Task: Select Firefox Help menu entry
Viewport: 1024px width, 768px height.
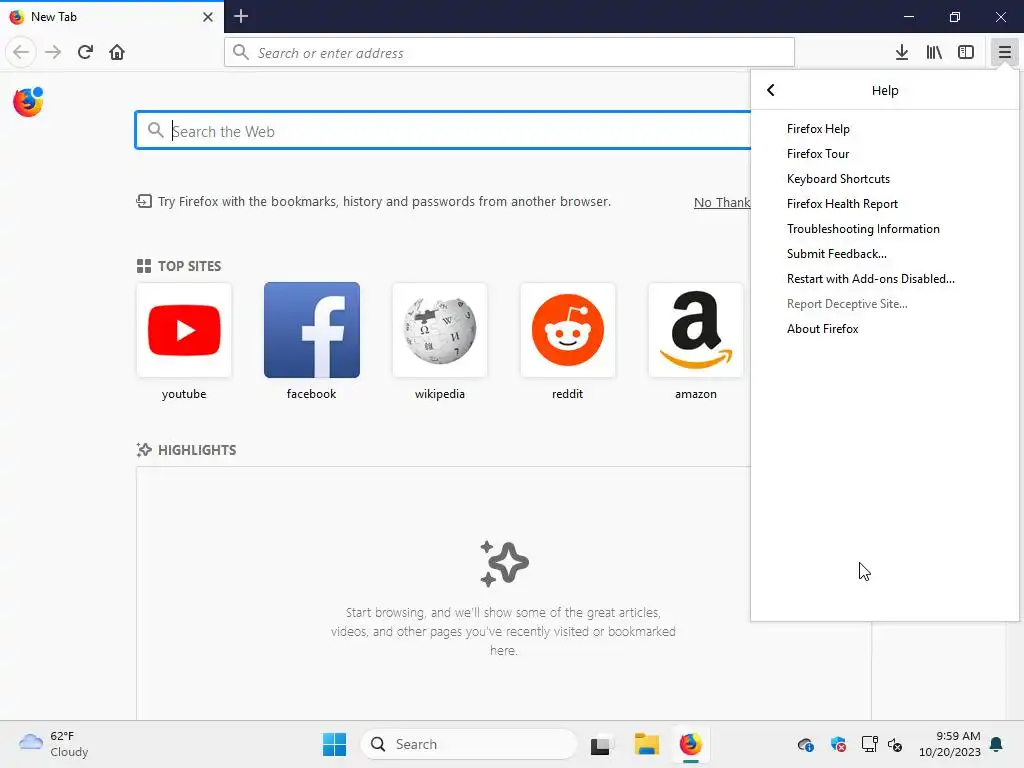Action: (x=884, y=129)
